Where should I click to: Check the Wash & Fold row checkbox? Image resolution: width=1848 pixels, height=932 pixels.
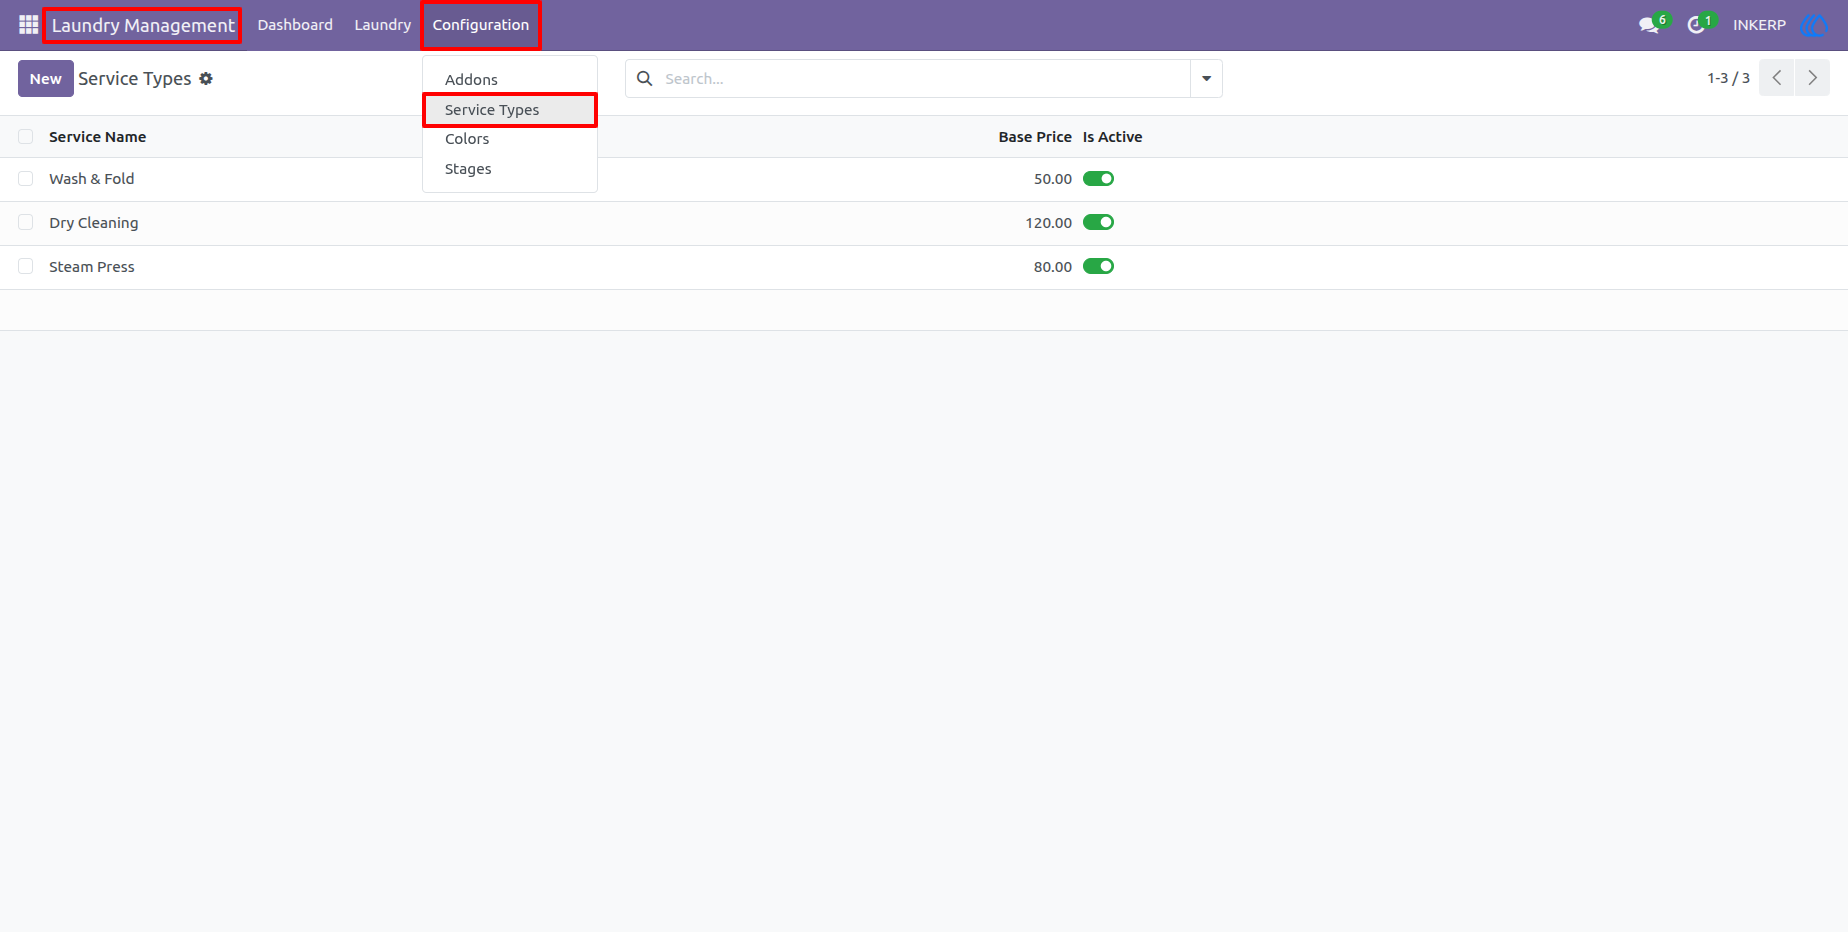click(26, 179)
